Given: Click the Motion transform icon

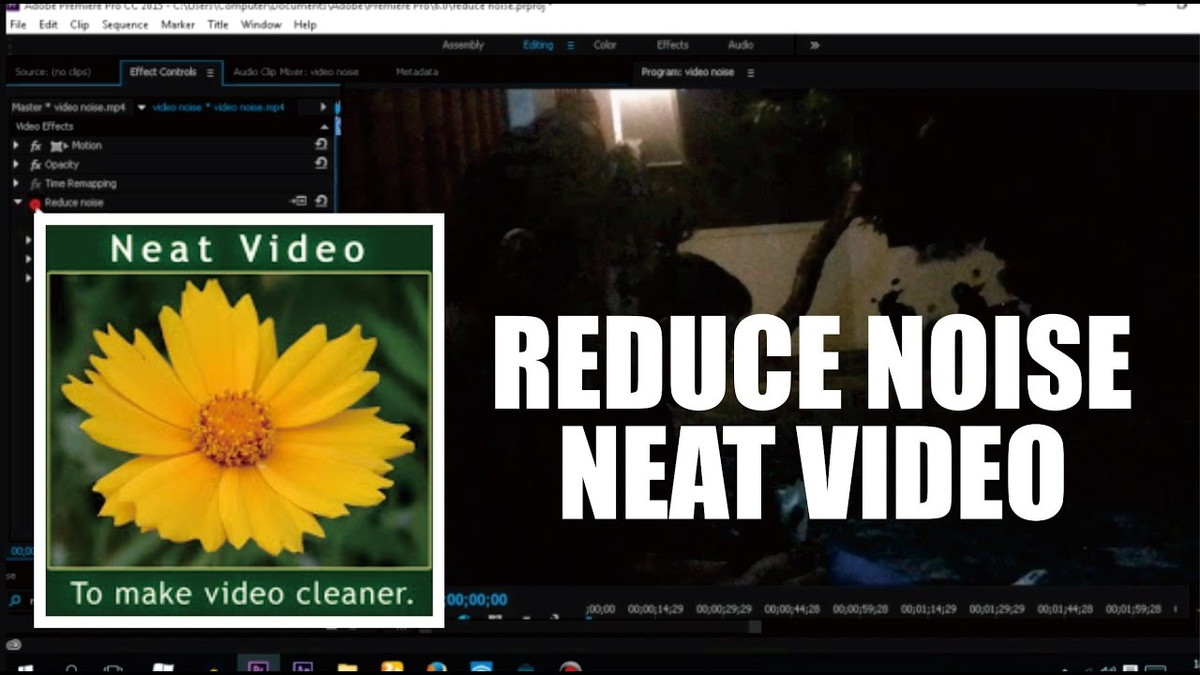Looking at the screenshot, I should click(58, 146).
